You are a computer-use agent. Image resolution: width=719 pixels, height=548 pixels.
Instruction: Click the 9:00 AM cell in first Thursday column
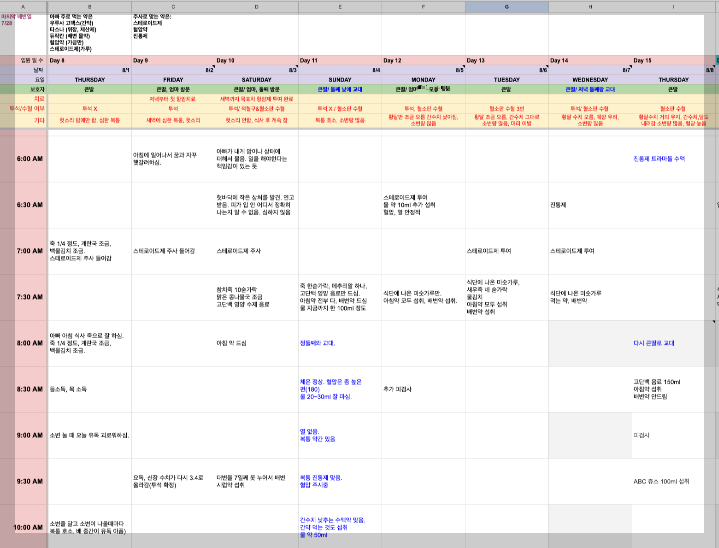pyautogui.click(x=89, y=435)
